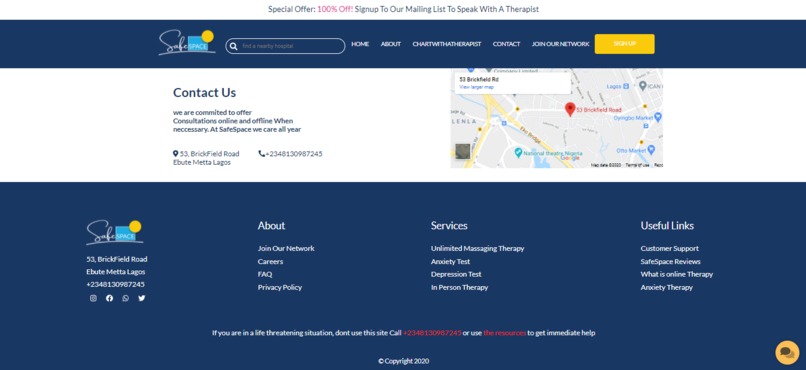Click red emergency phone number link
Viewport: 806px width, 370px height.
coord(432,333)
